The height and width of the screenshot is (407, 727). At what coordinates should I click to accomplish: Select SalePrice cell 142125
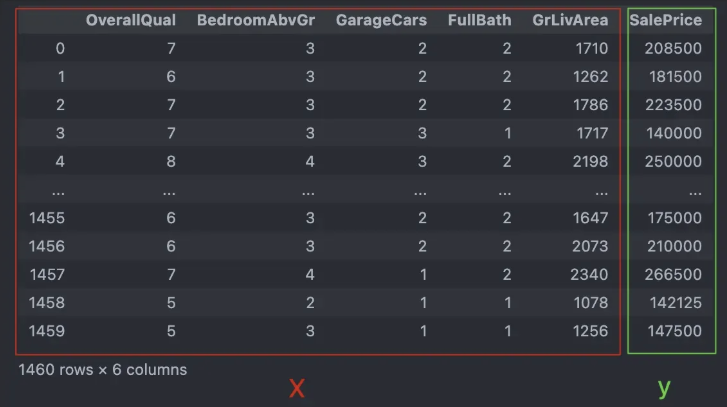676,303
